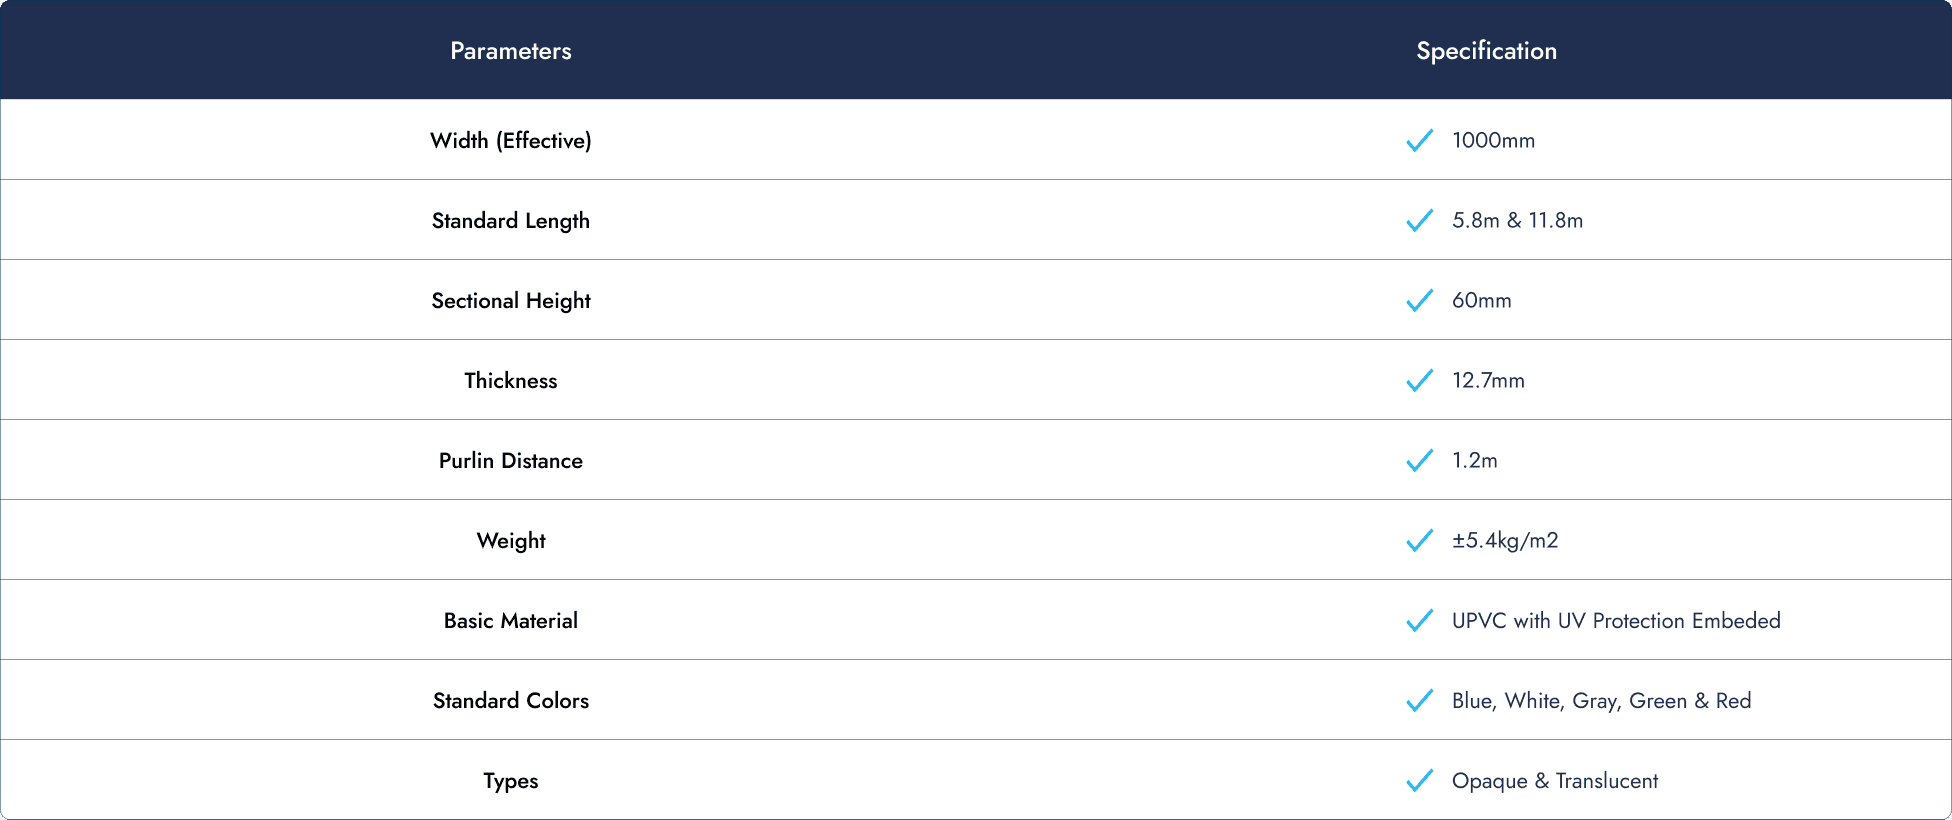Click checkmark beside Opaque & Translucent

coord(1419,780)
